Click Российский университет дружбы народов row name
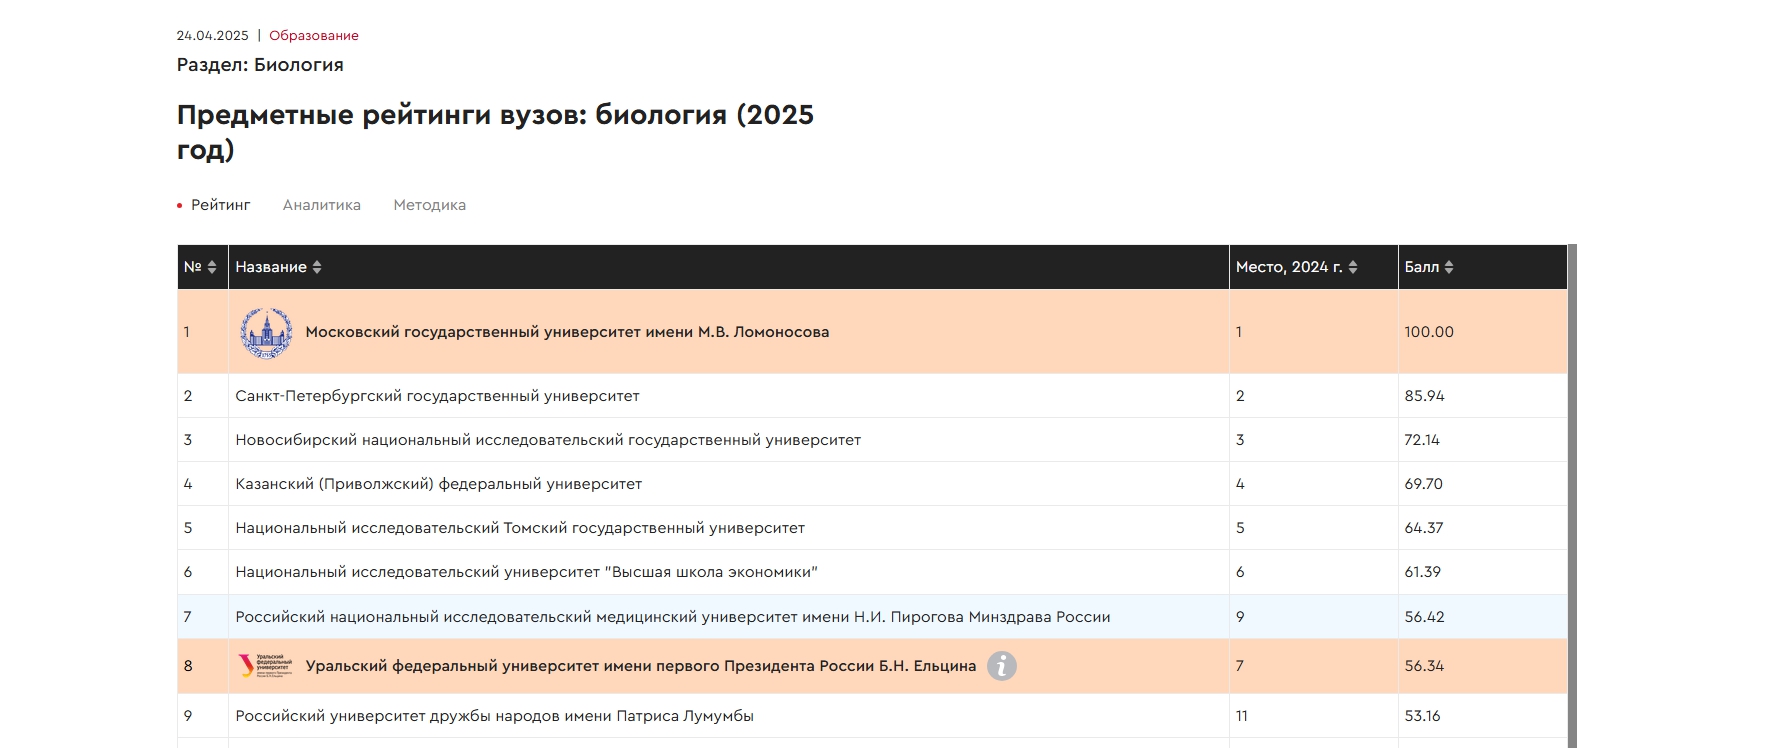The image size is (1767, 748). tap(495, 716)
